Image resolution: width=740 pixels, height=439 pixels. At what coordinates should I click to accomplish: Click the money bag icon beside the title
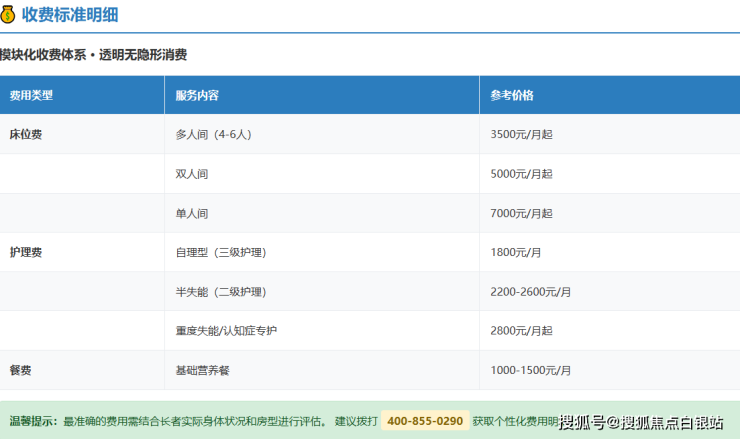8,14
